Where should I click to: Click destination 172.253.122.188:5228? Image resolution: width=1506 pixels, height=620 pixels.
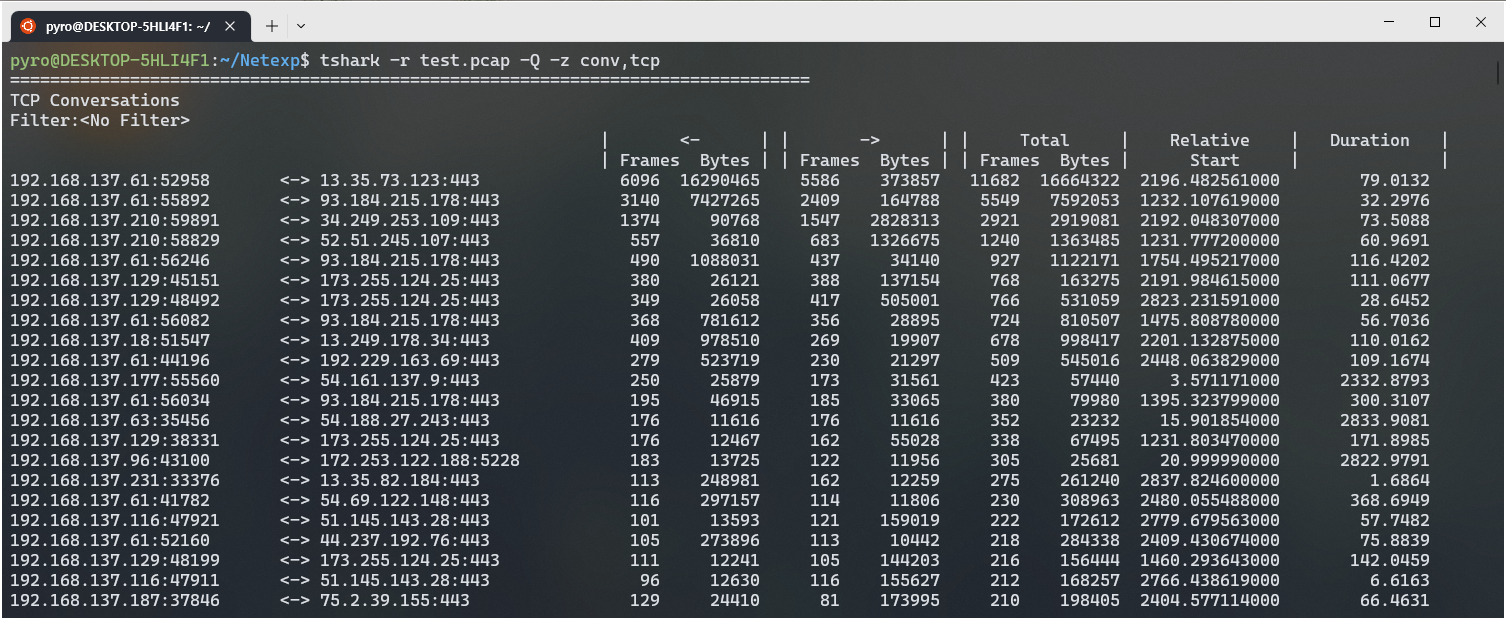point(420,460)
